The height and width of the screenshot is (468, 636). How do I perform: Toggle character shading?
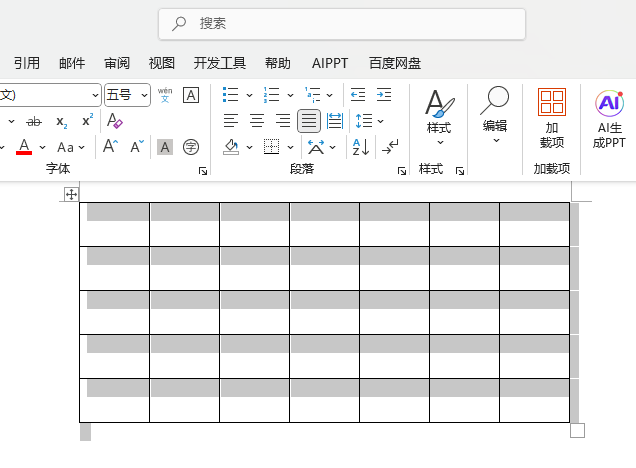pyautogui.click(x=165, y=147)
